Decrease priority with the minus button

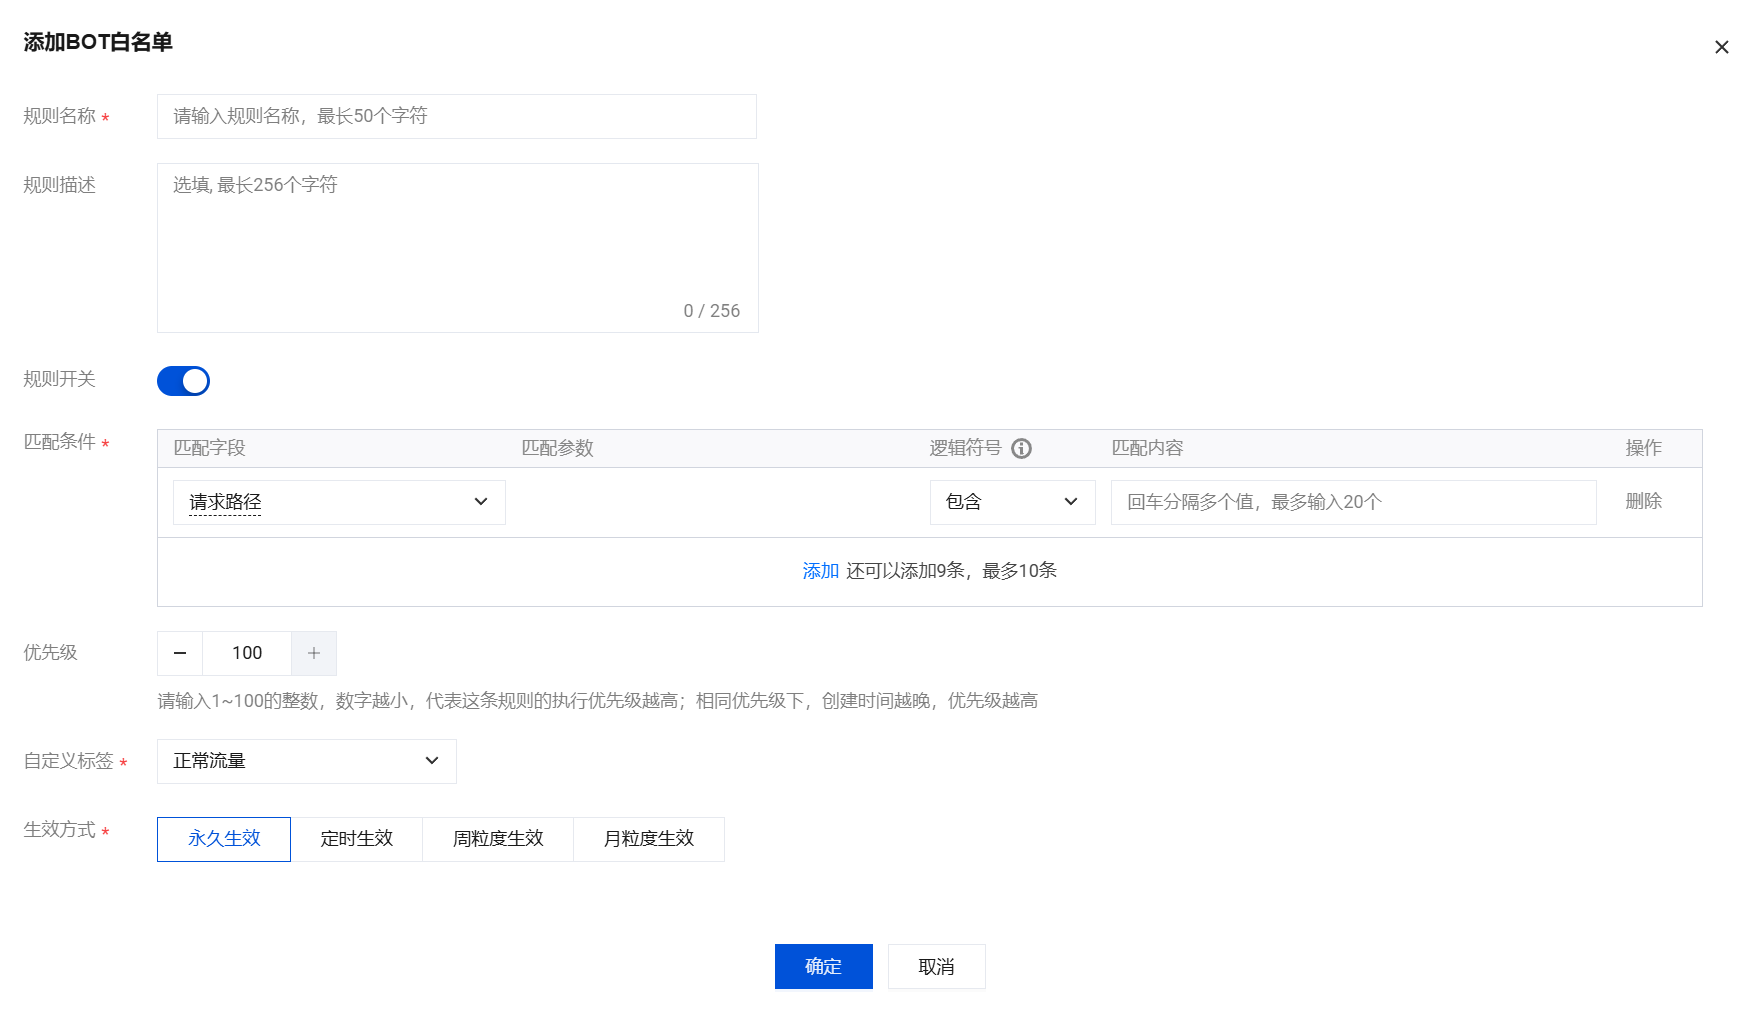click(x=180, y=653)
